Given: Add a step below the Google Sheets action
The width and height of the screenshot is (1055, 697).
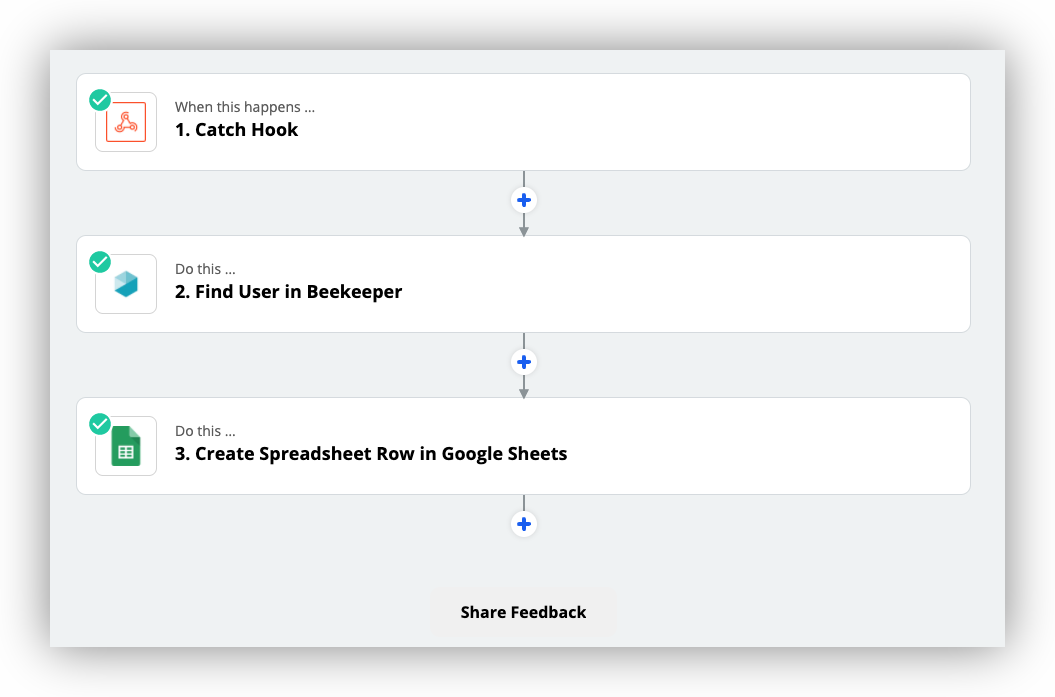Looking at the screenshot, I should [523, 524].
